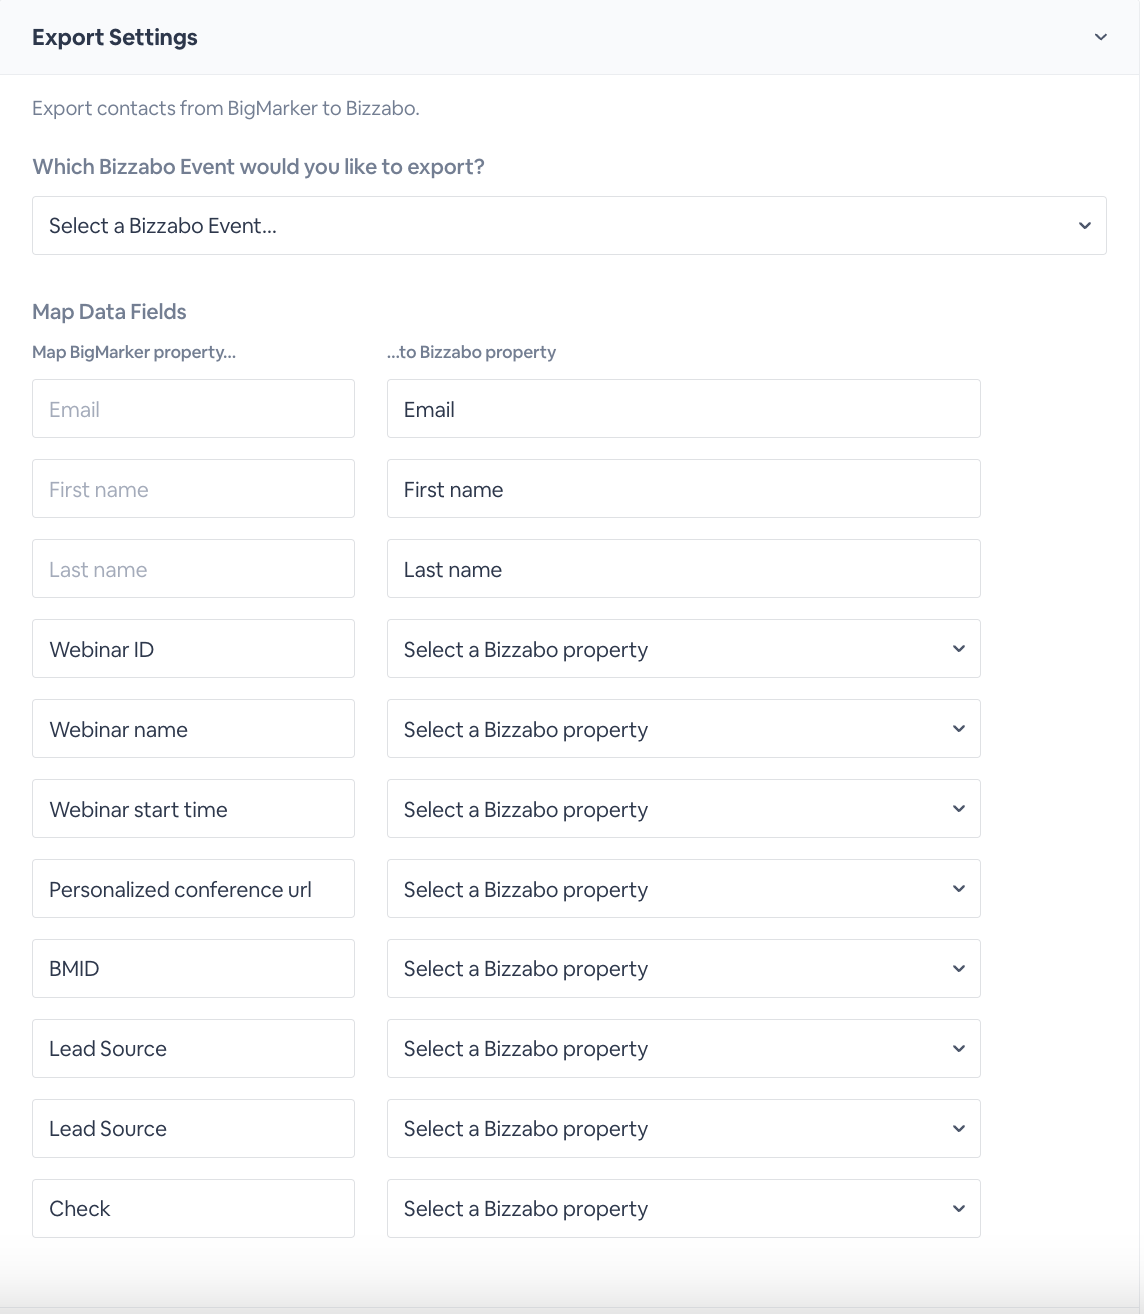Image resolution: width=1144 pixels, height=1314 pixels.
Task: Click the Bizzabo First name property field
Action: click(683, 489)
